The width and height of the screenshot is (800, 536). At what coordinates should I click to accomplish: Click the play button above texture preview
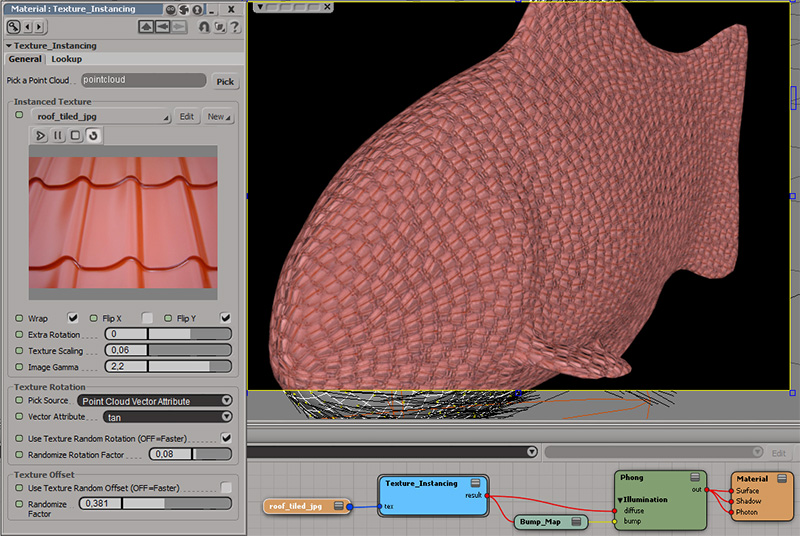(41, 135)
